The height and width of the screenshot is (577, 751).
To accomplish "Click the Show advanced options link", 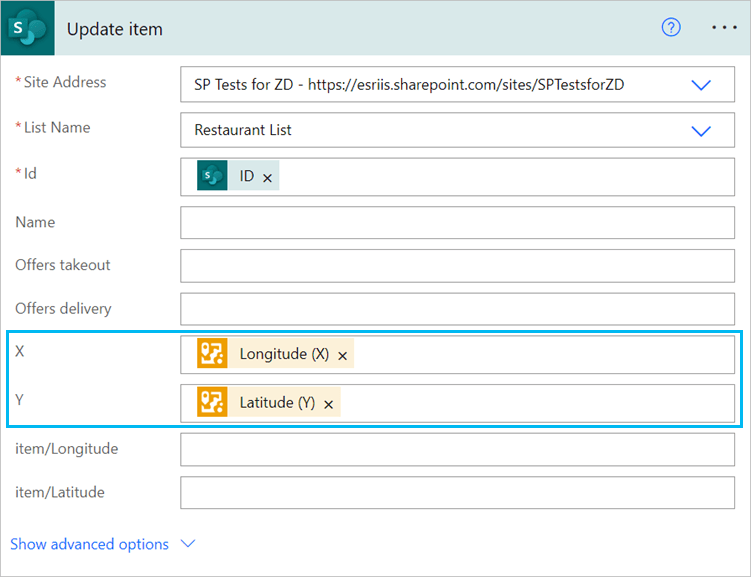I will [x=89, y=544].
